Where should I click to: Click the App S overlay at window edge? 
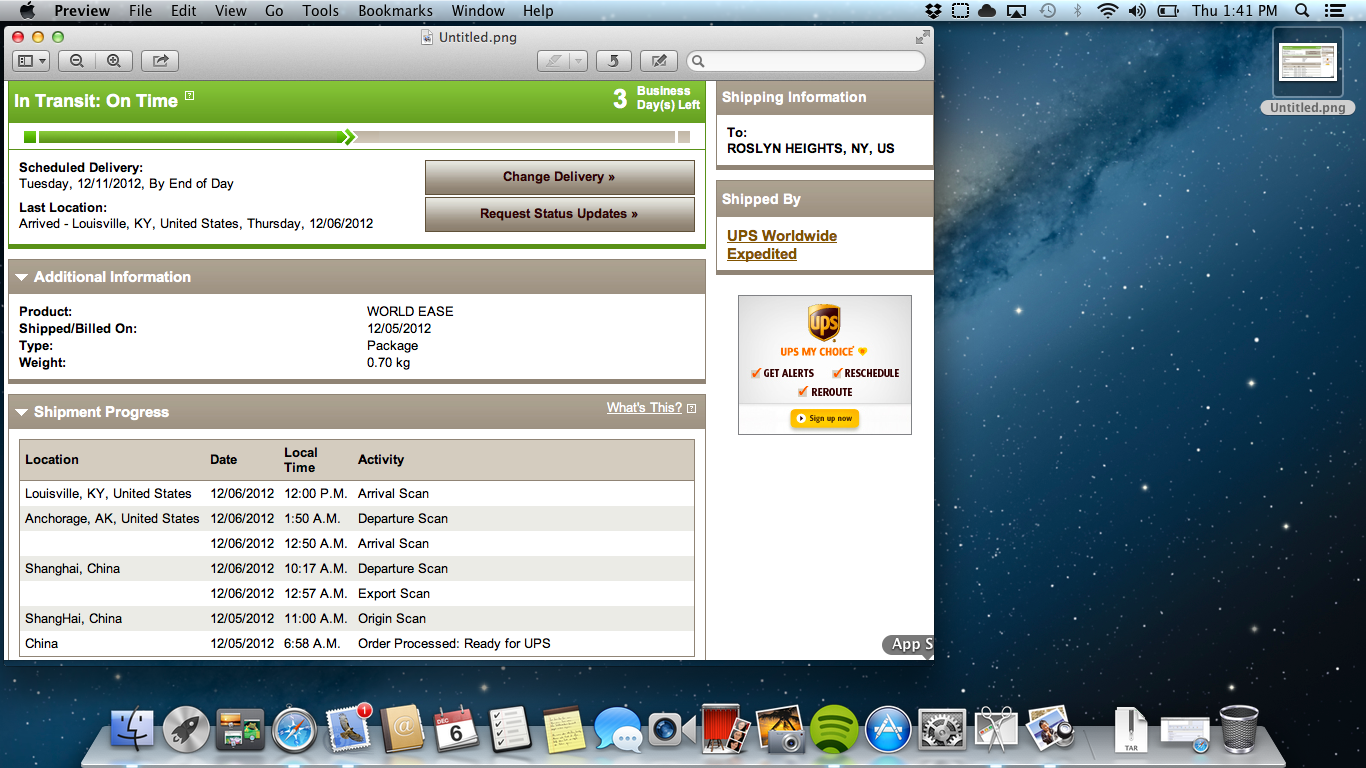(x=909, y=644)
